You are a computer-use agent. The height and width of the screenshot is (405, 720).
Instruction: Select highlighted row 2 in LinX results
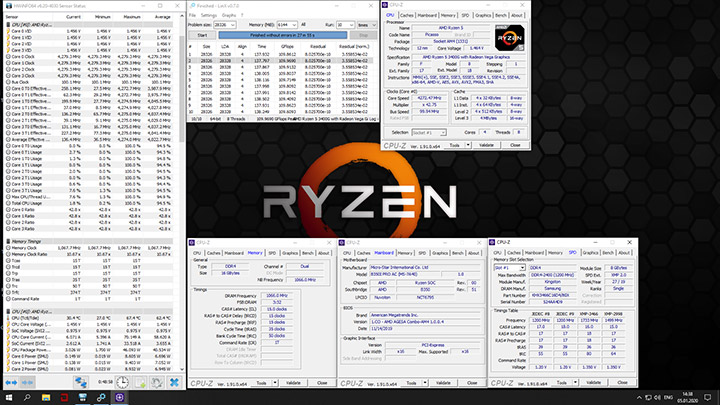(283, 61)
